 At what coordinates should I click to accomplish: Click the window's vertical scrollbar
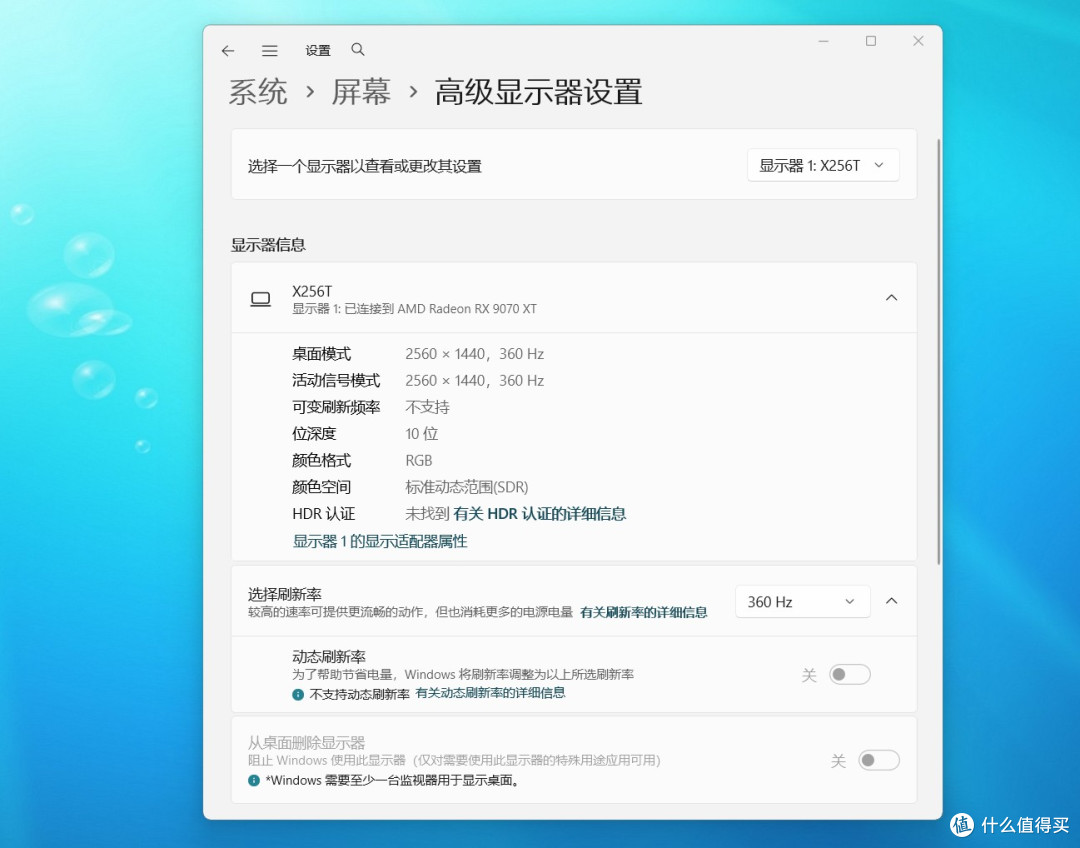pos(938,351)
